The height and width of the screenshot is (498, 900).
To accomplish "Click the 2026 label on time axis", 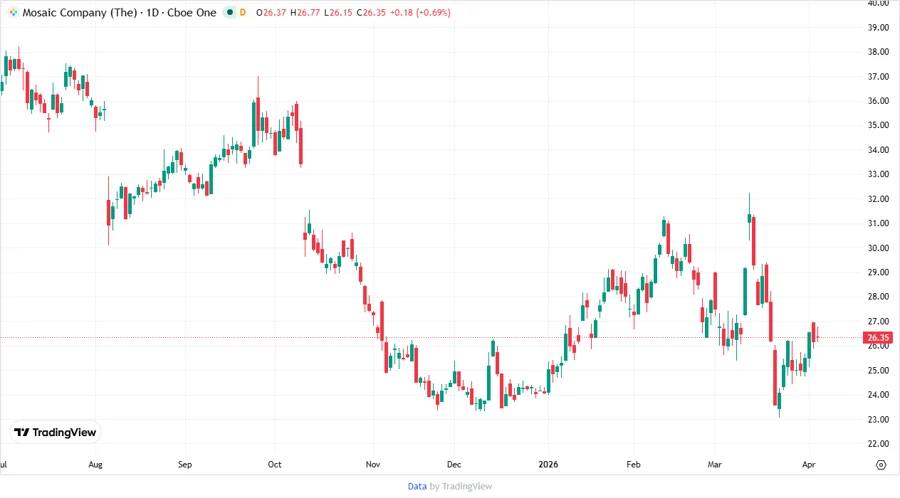I will coord(548,464).
